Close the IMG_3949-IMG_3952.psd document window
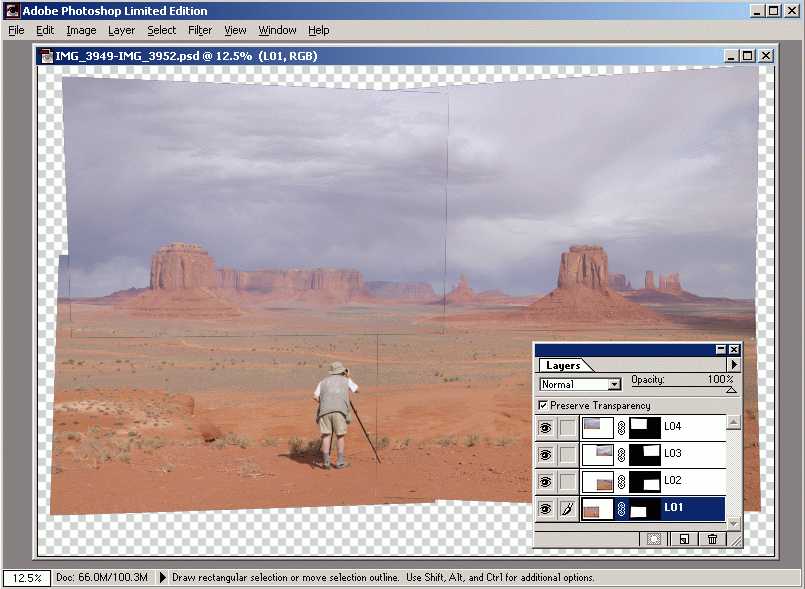Screen dimensions: 805x589 pyautogui.click(x=766, y=55)
